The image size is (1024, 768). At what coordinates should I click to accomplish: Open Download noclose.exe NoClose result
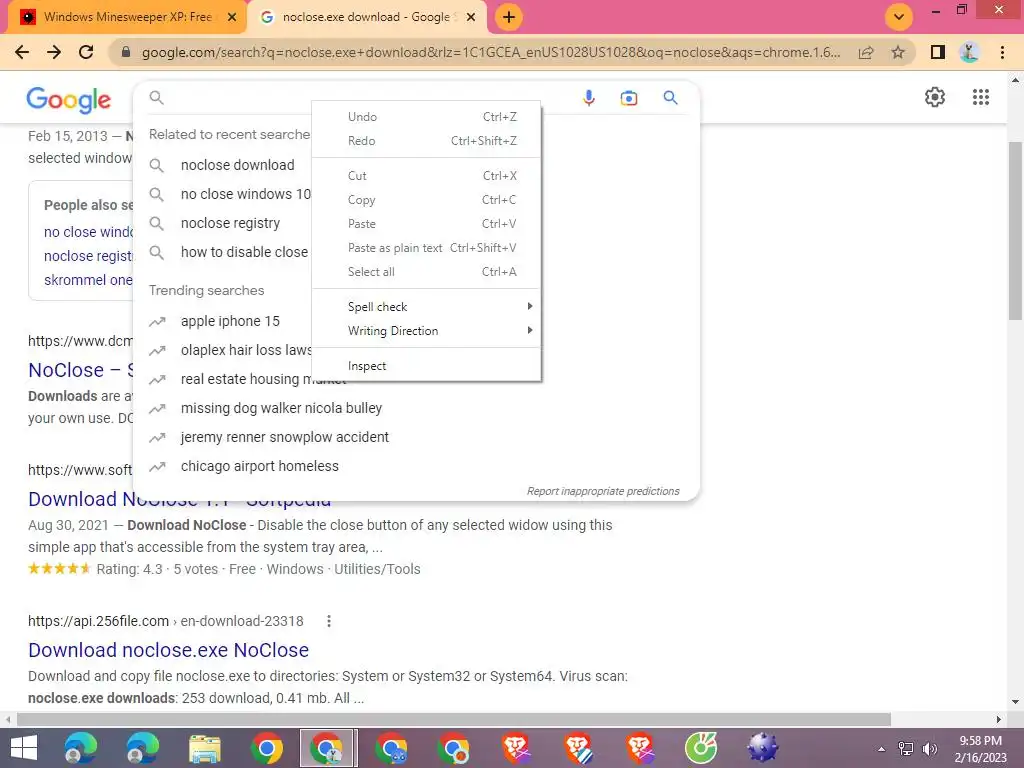[x=168, y=650]
